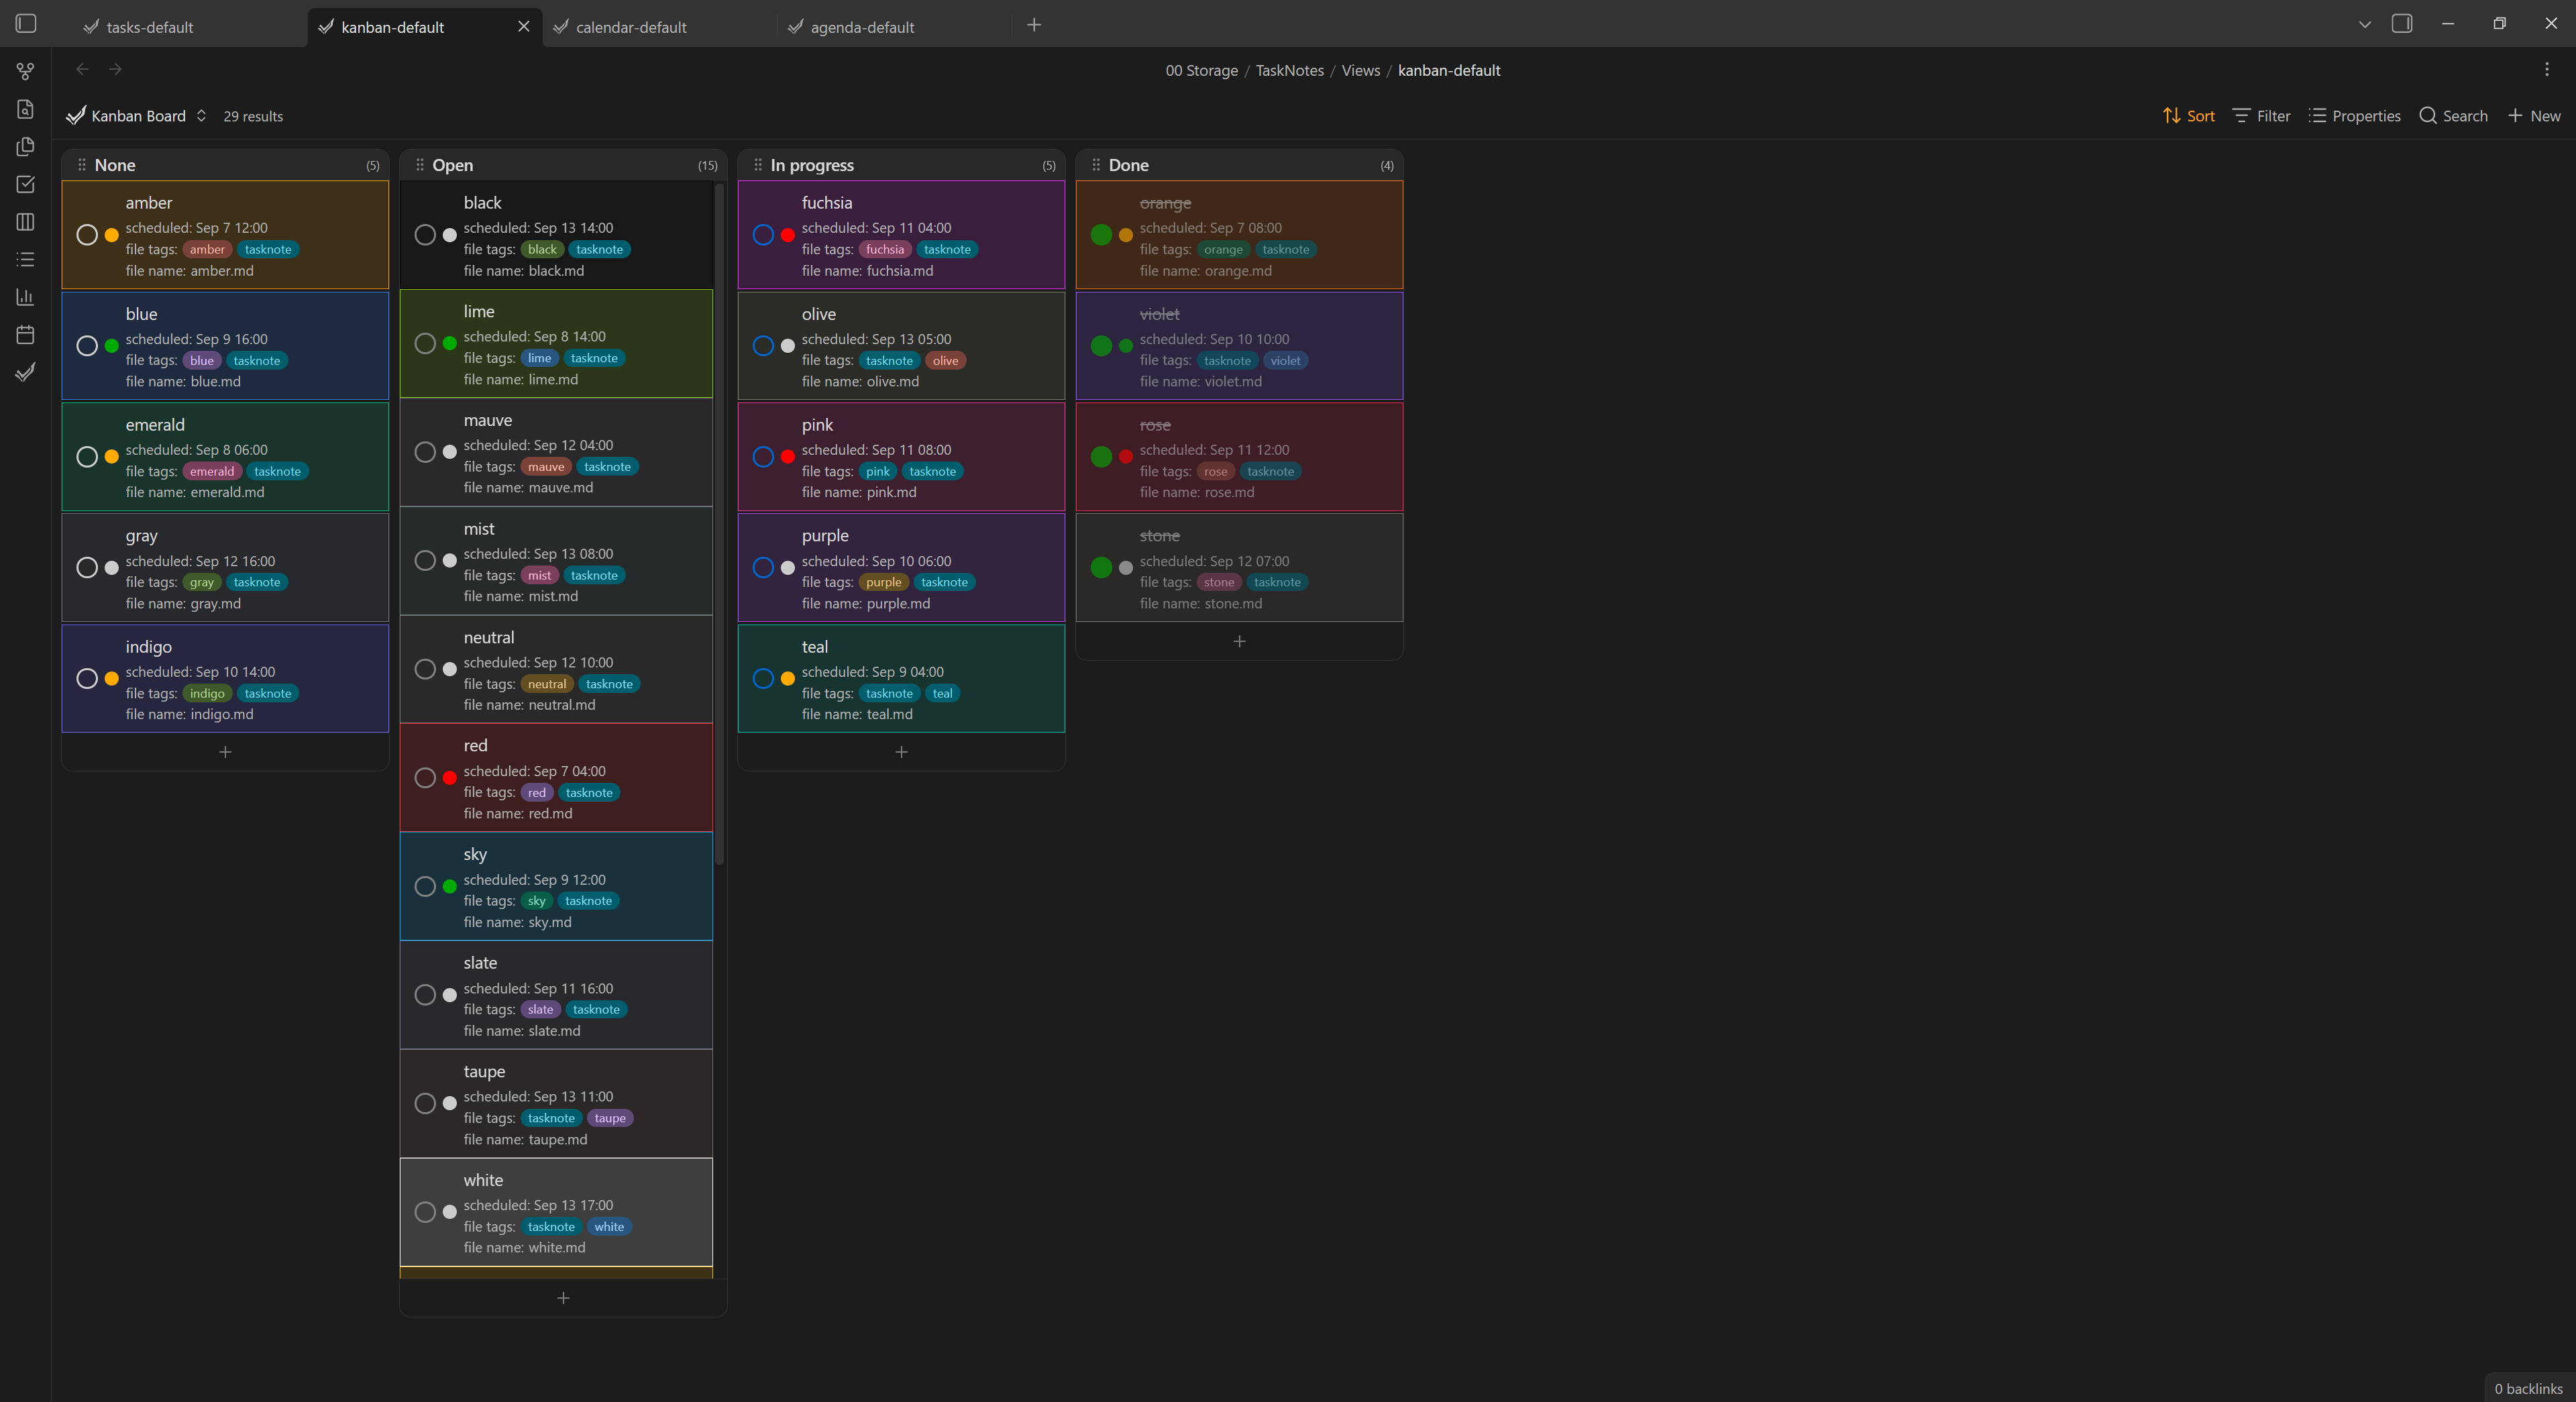Grab the None column drag handle
2576x1402 pixels.
(x=82, y=165)
